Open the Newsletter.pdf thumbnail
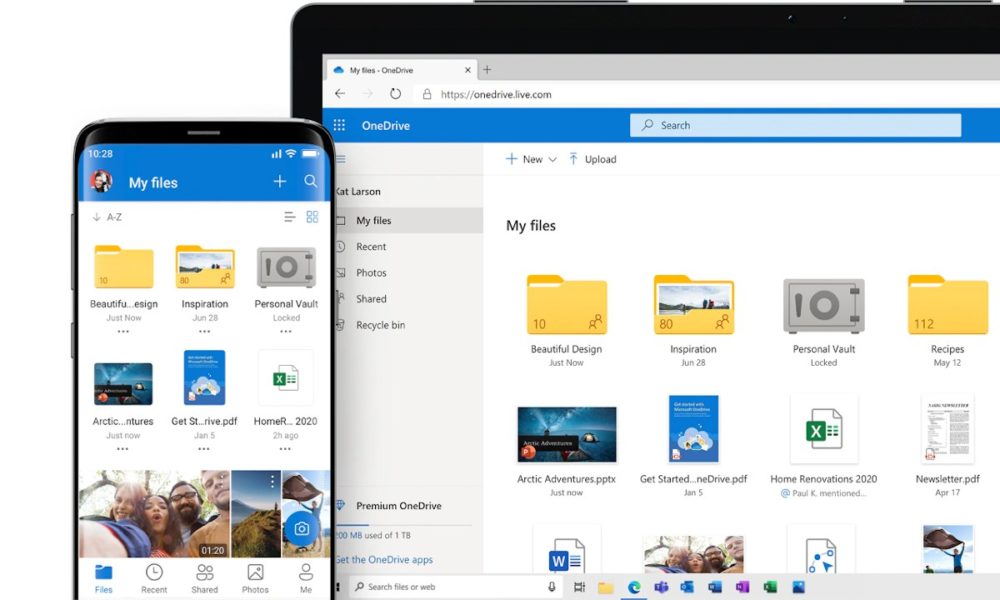The width and height of the screenshot is (1000, 600). [948, 429]
